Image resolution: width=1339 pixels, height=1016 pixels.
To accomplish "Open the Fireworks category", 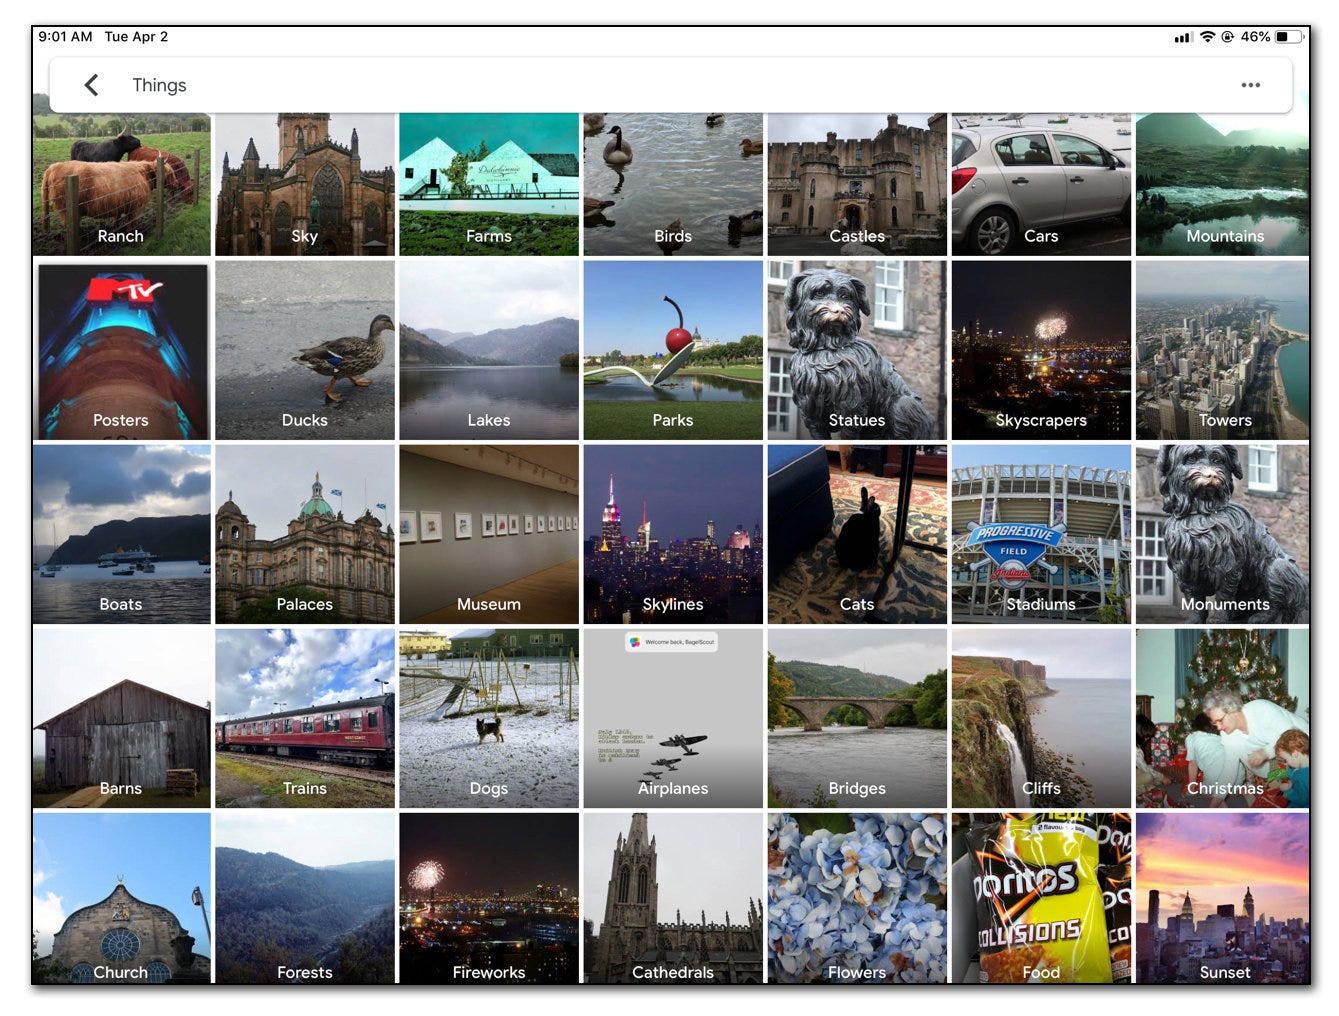I will (x=489, y=898).
